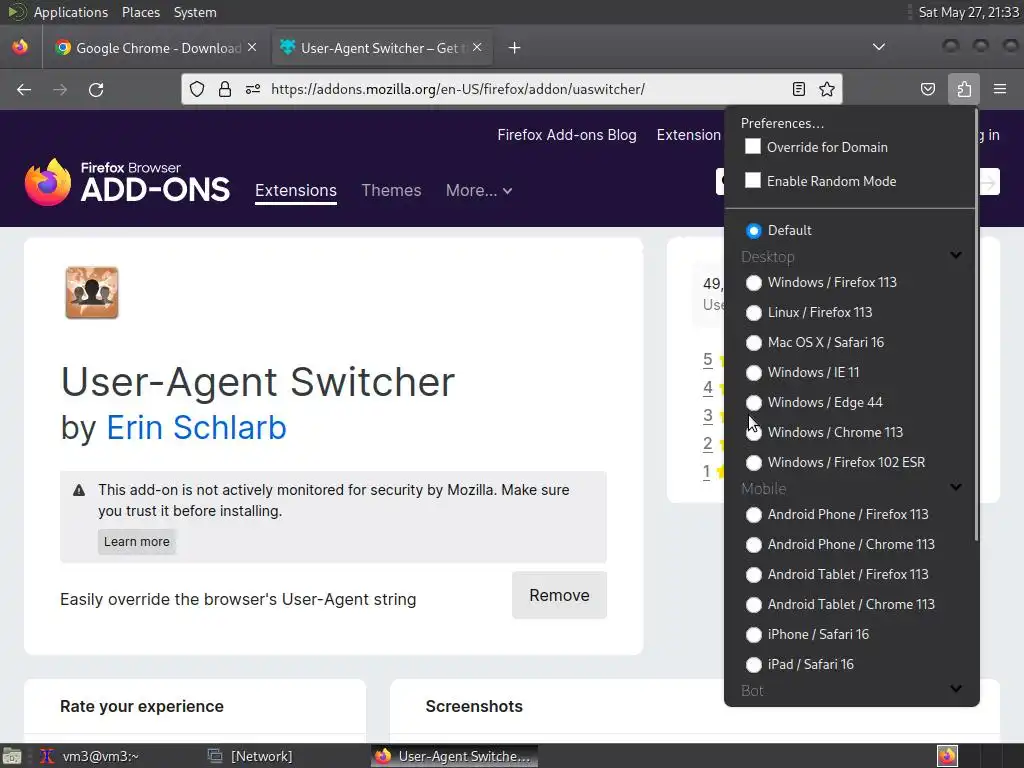Click the User-Agent Switcher add-on icon image
Image resolution: width=1024 pixels, height=768 pixels.
(x=91, y=293)
